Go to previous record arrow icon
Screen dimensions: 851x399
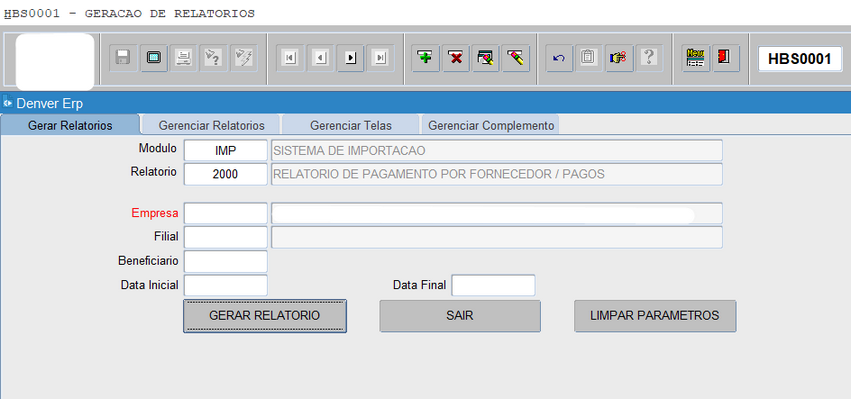(320, 58)
